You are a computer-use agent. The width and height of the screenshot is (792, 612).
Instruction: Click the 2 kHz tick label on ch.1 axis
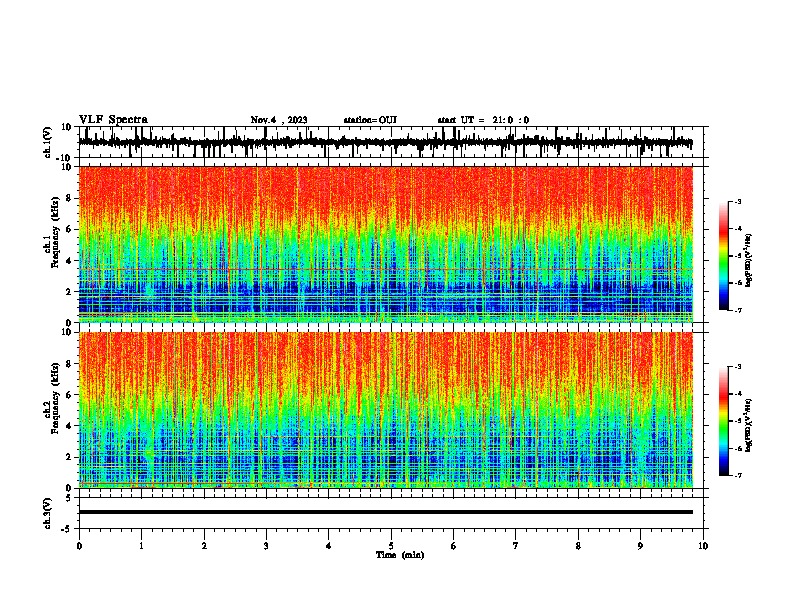click(70, 291)
